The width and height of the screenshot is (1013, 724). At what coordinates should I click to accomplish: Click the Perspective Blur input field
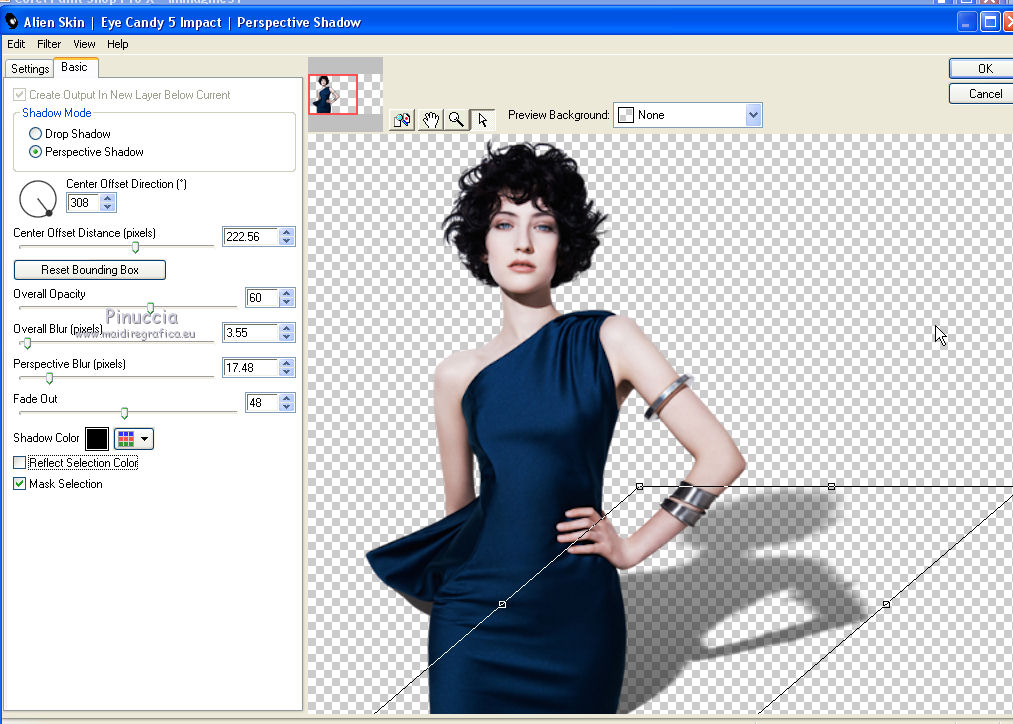tap(251, 367)
